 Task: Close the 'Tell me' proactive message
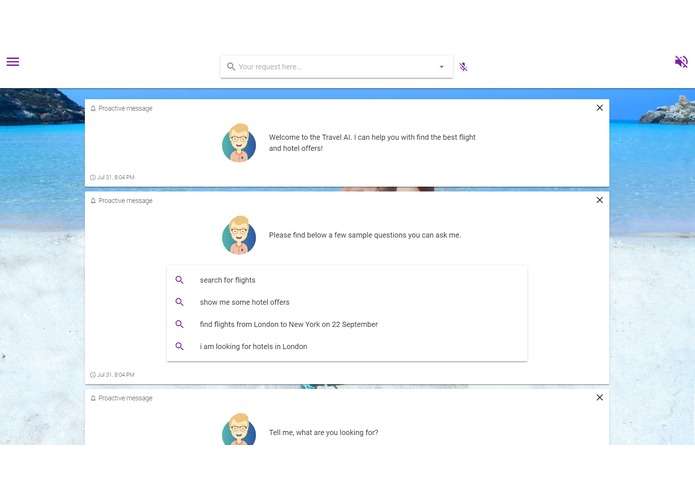click(x=600, y=397)
